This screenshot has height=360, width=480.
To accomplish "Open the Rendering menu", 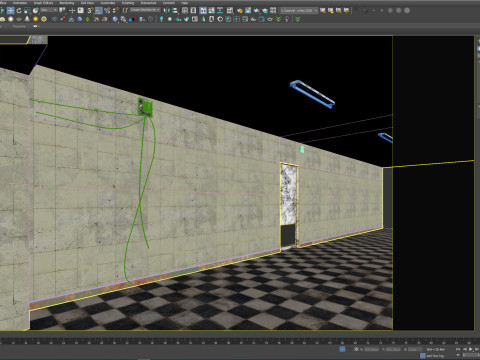I will (67, 3).
